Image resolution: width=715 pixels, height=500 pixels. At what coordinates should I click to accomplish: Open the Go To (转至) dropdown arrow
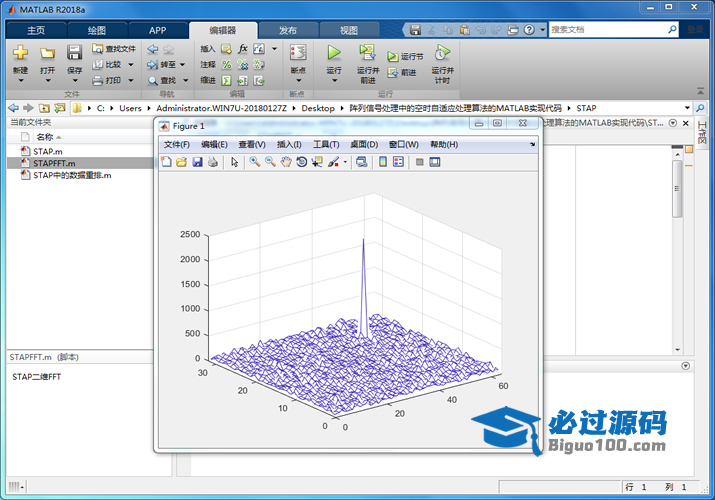pos(182,65)
